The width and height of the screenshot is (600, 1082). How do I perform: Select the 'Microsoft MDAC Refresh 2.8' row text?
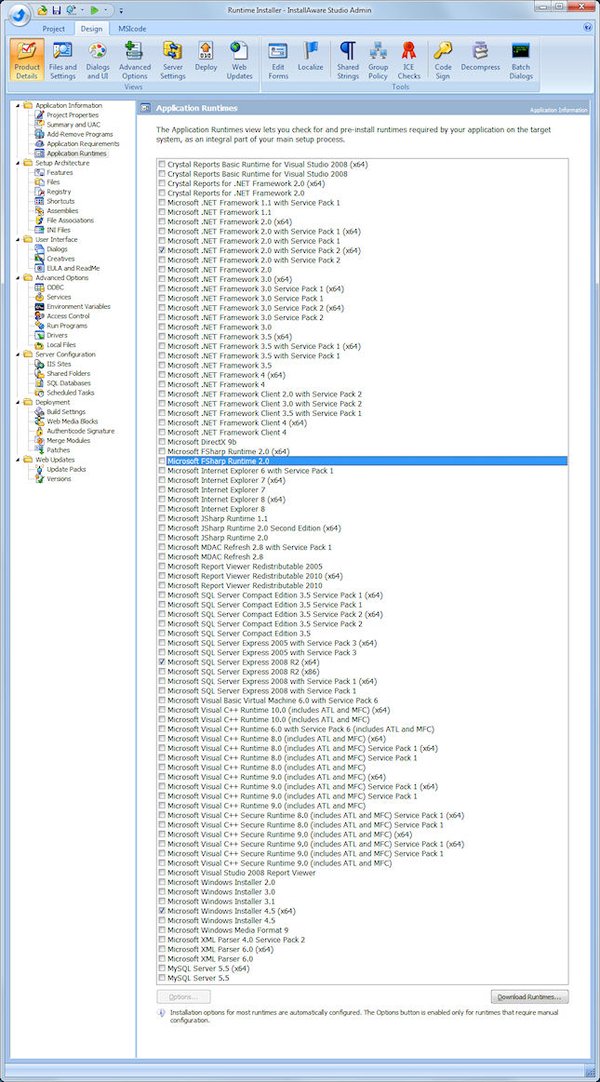(x=215, y=556)
